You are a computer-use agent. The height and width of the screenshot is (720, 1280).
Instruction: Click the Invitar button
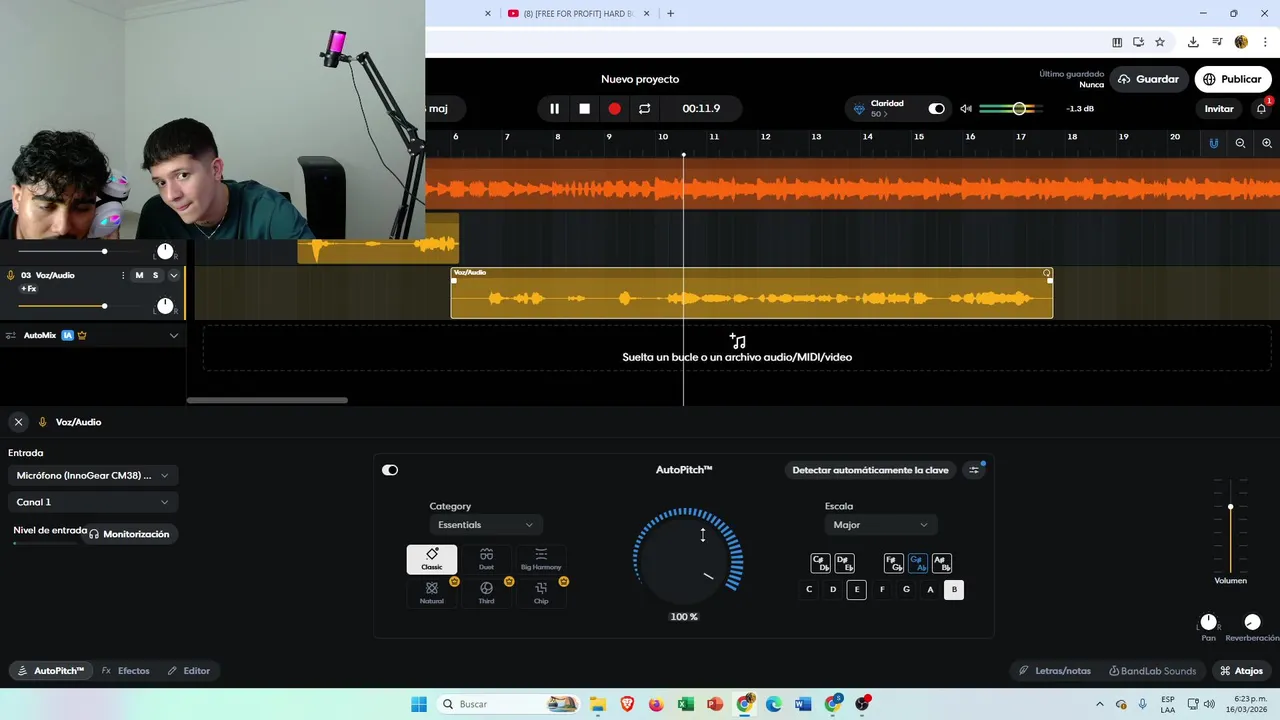pyautogui.click(x=1219, y=109)
